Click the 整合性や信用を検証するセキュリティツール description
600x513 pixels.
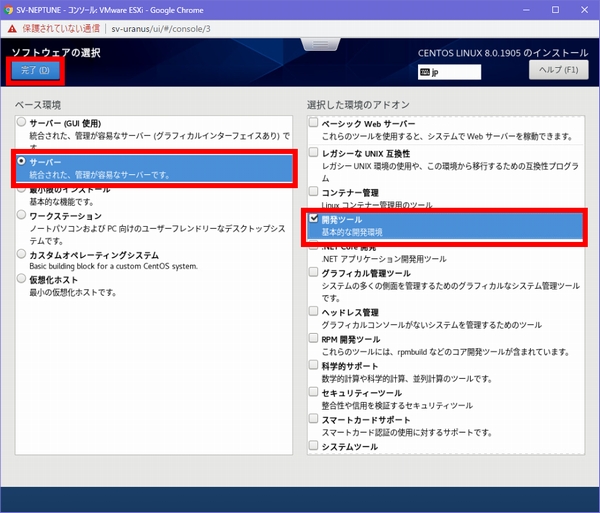click(397, 406)
